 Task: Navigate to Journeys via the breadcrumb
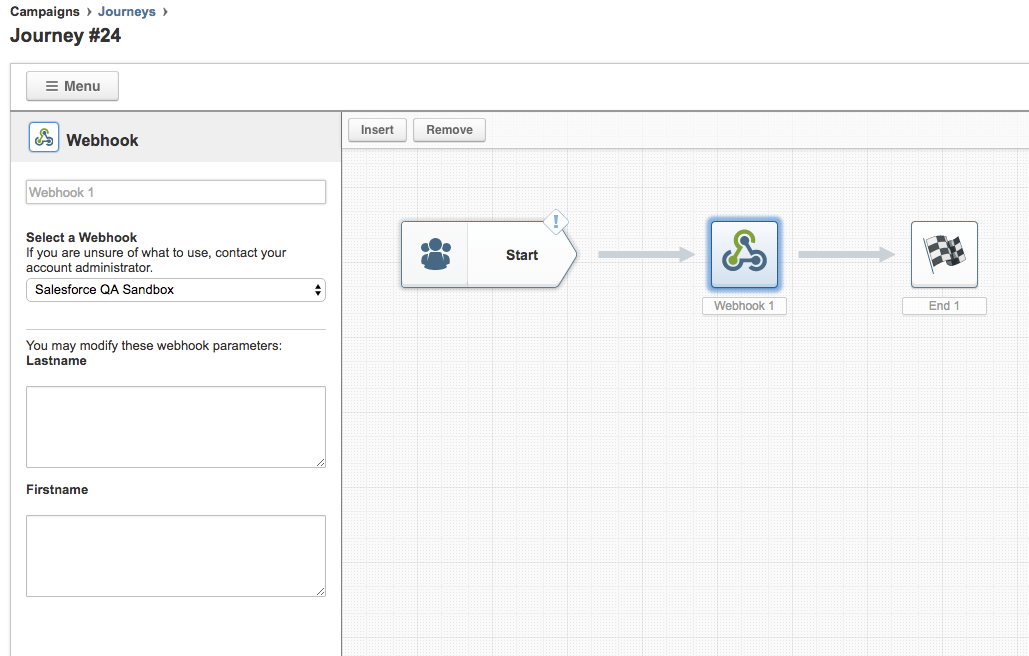pos(126,11)
